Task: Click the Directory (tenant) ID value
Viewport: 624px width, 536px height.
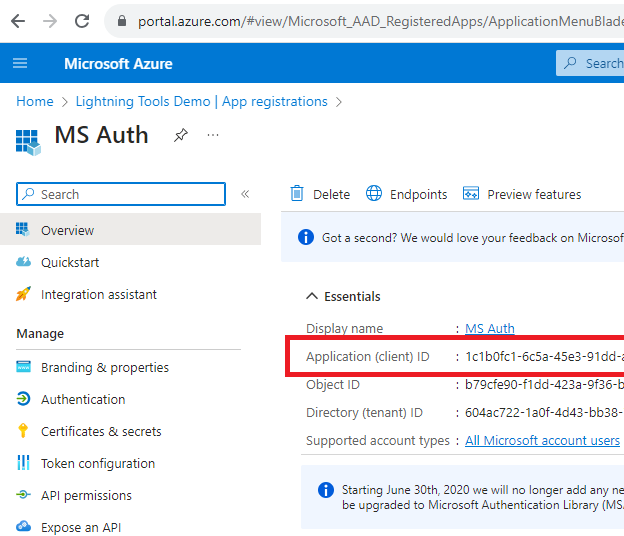Action: (x=544, y=413)
